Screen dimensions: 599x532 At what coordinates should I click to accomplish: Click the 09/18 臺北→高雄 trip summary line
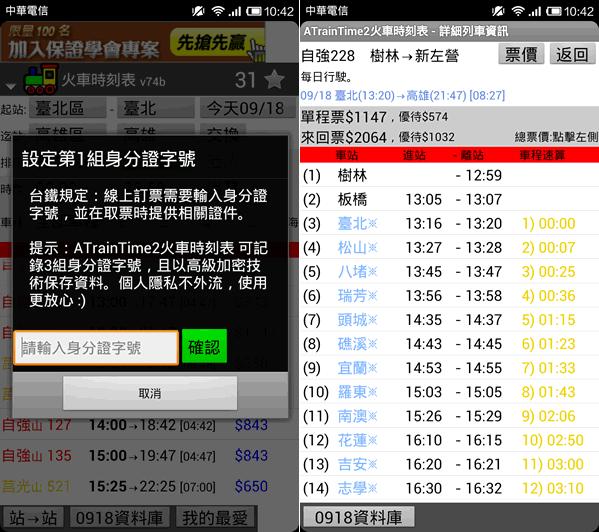click(x=403, y=95)
